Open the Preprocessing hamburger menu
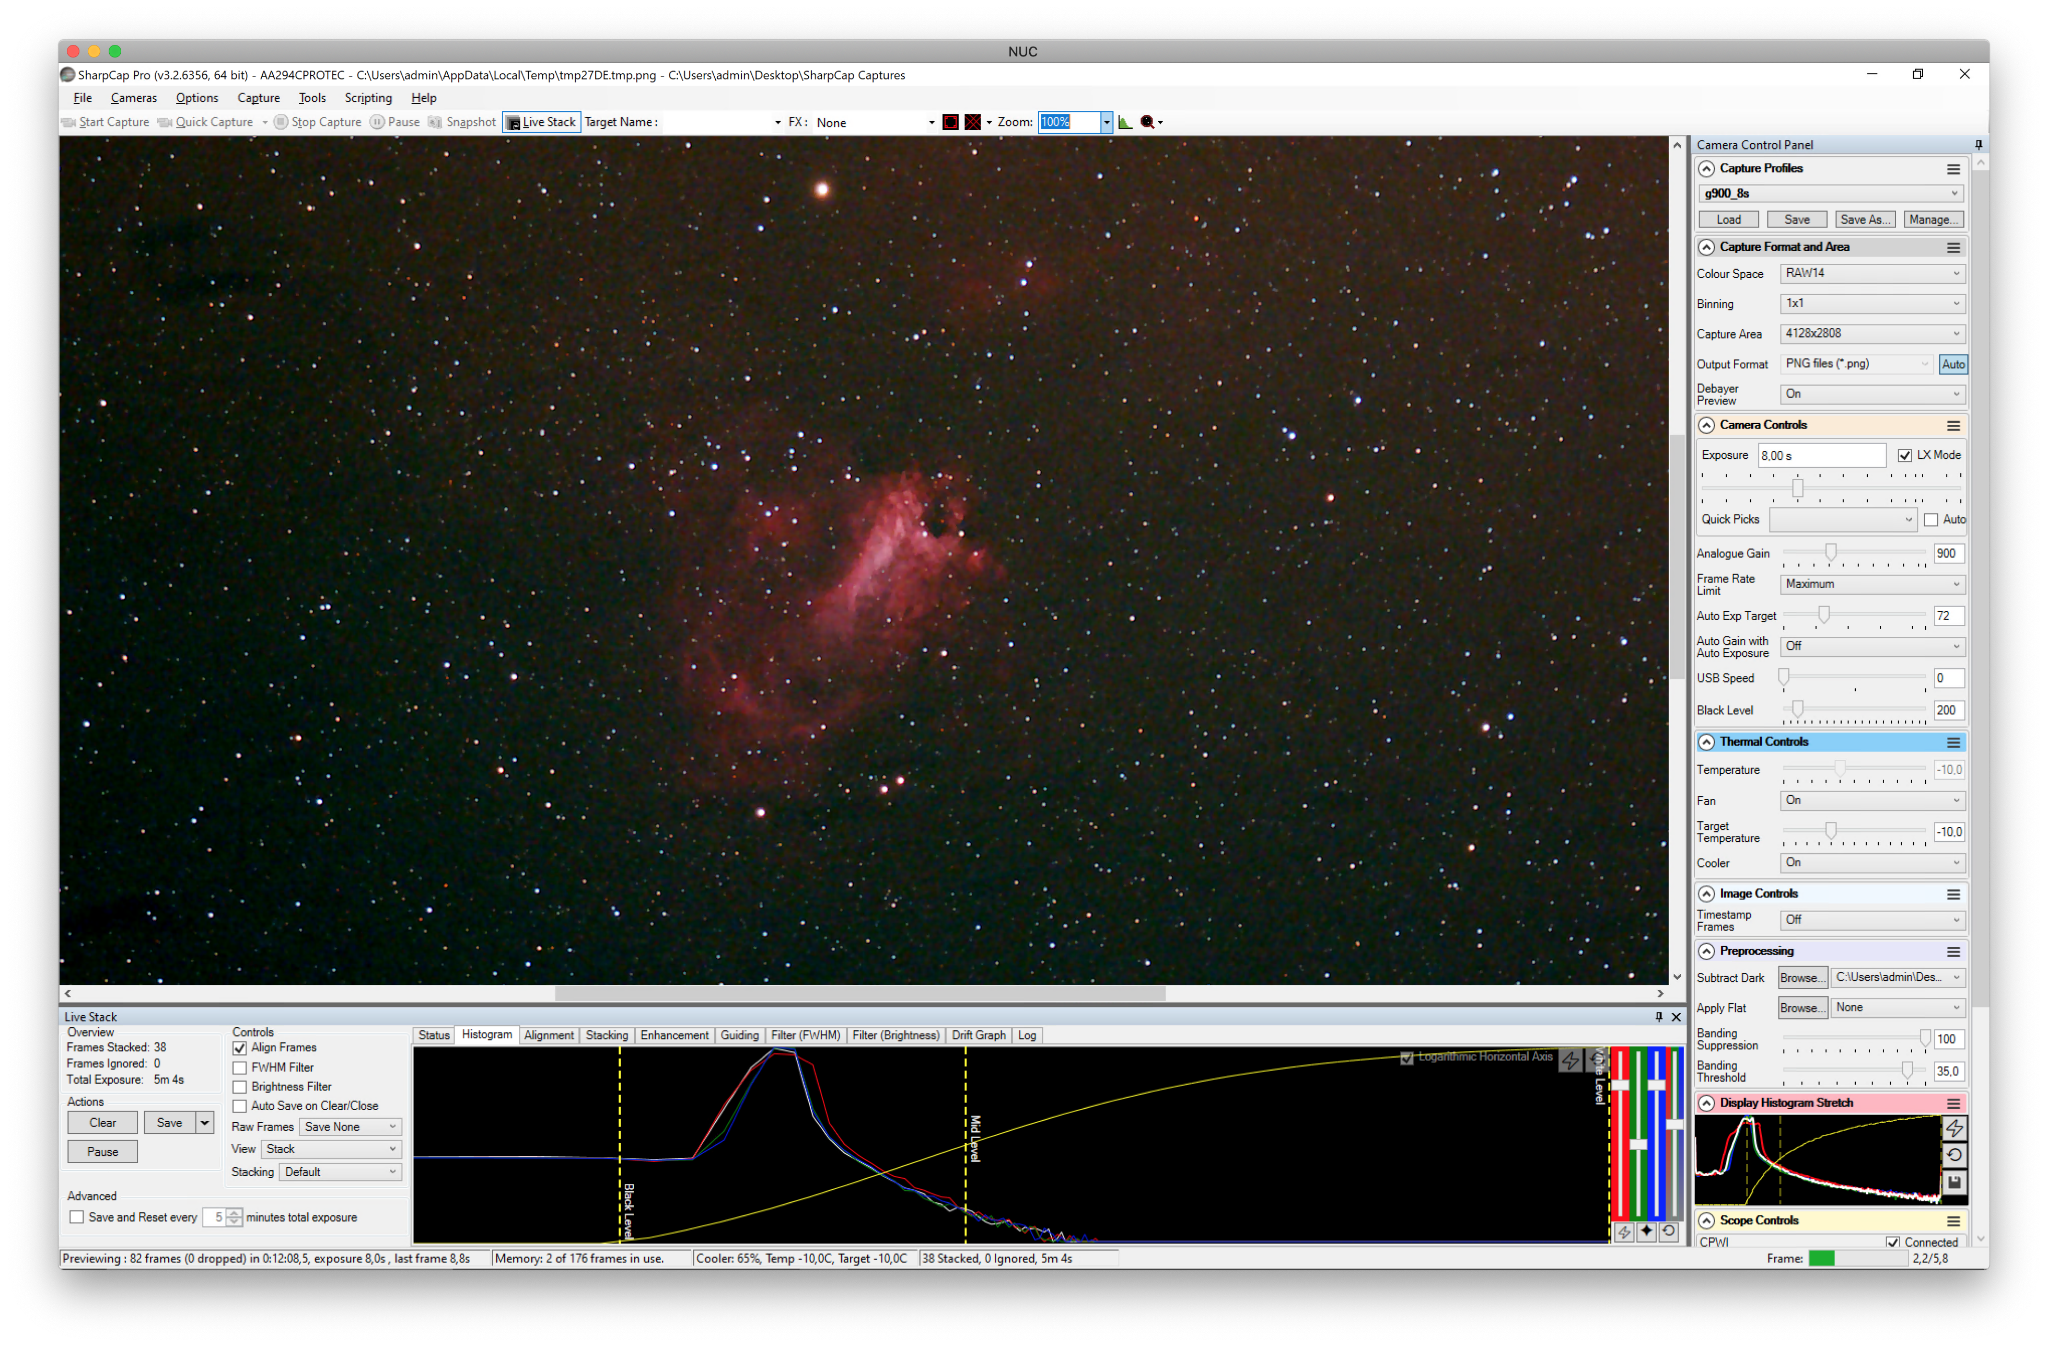The height and width of the screenshot is (1347, 2048). click(x=1953, y=951)
